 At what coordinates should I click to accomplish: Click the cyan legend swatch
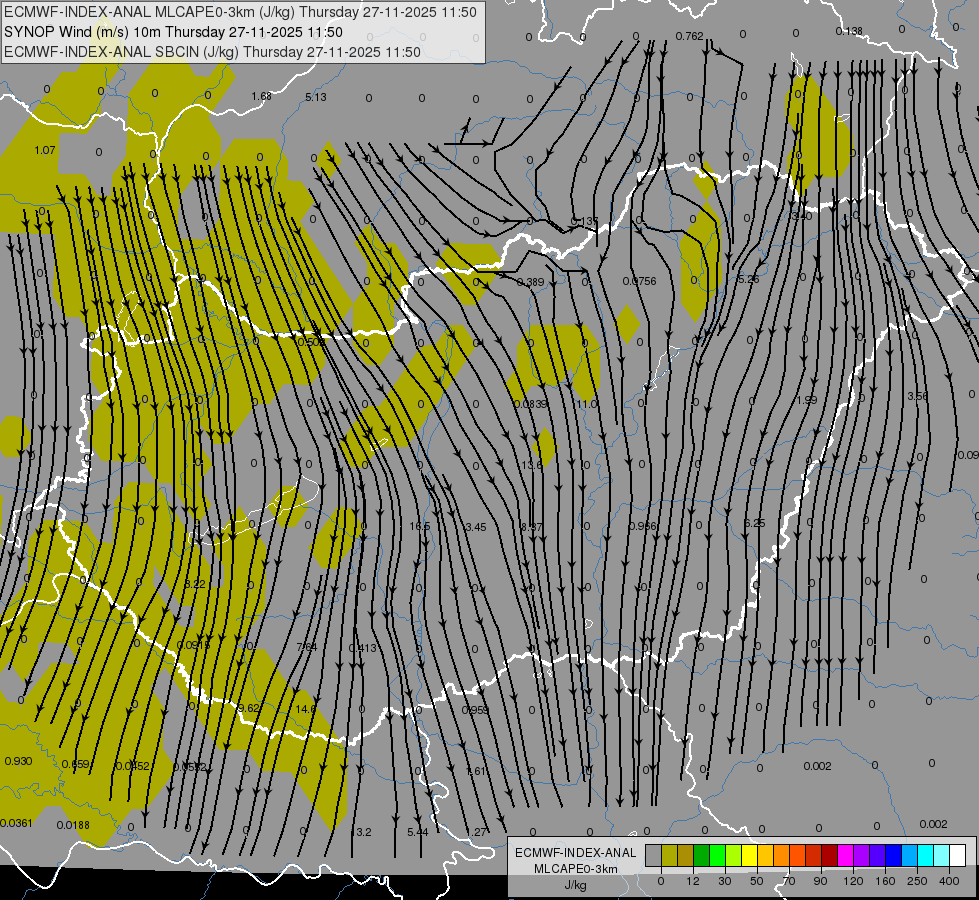point(925,856)
